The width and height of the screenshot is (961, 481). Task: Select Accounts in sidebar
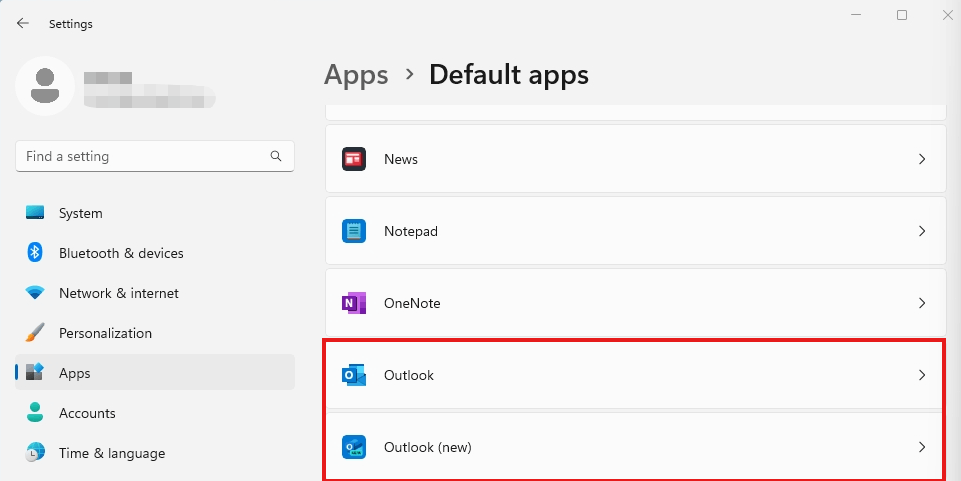tap(155, 412)
